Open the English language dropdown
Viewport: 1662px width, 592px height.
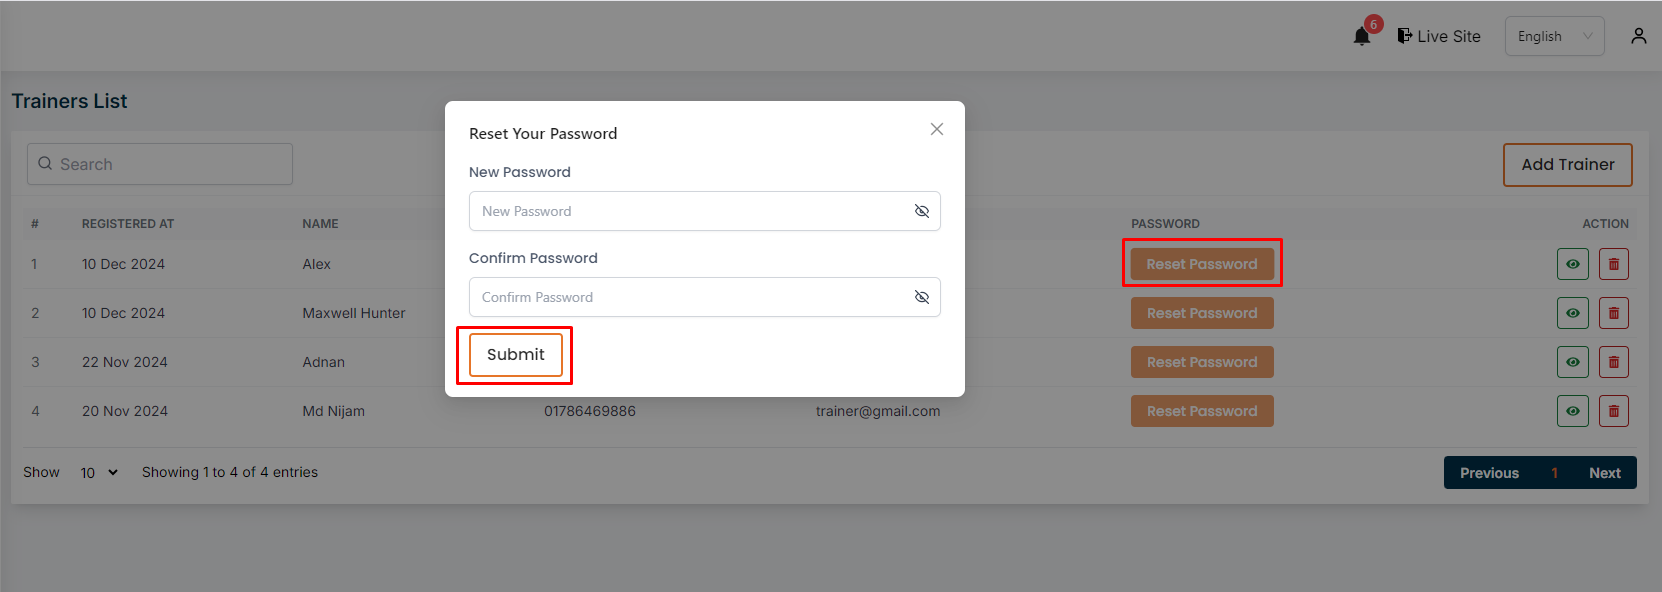(1554, 35)
